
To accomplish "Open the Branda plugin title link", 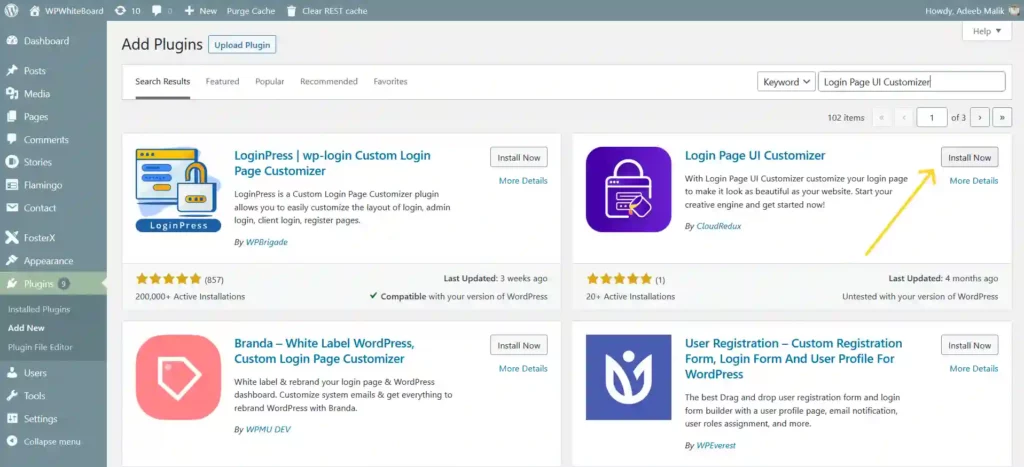I will pos(325,351).
